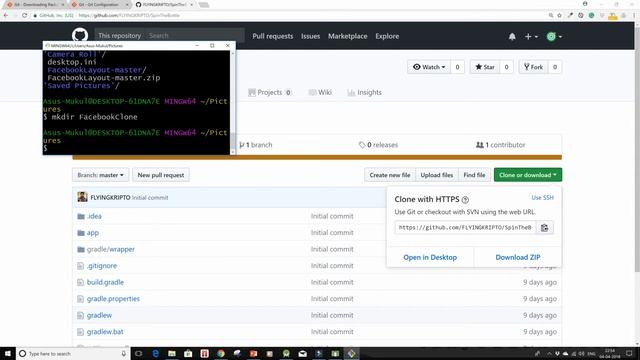Switch to the Wiki tab

[x=320, y=93]
